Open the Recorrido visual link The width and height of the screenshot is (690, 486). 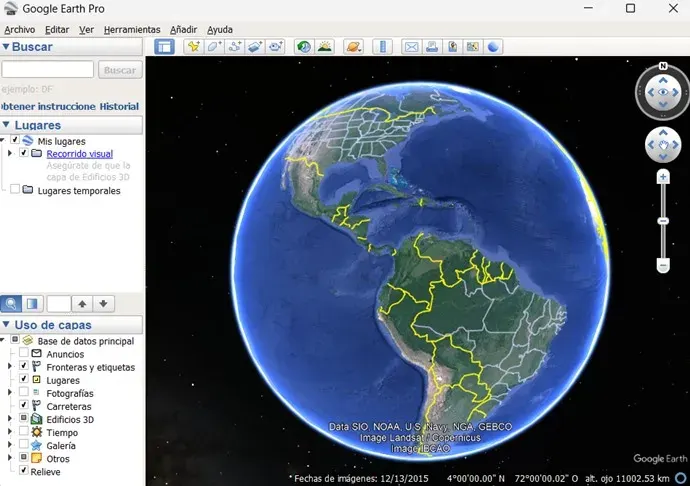coord(80,154)
